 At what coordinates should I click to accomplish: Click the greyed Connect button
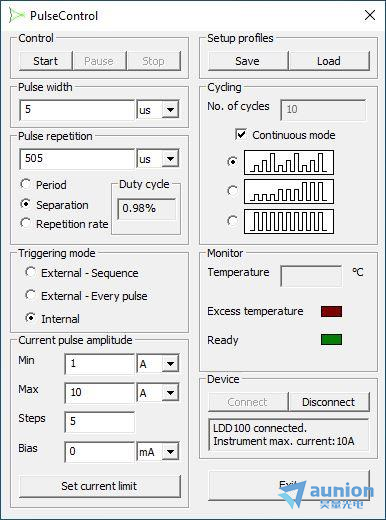(248, 402)
